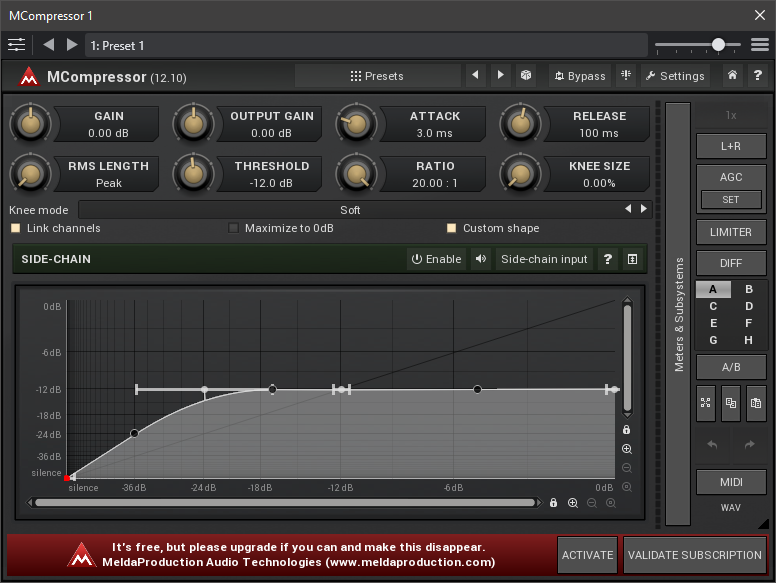
Task: Select preset slot E
Action: (x=713, y=323)
